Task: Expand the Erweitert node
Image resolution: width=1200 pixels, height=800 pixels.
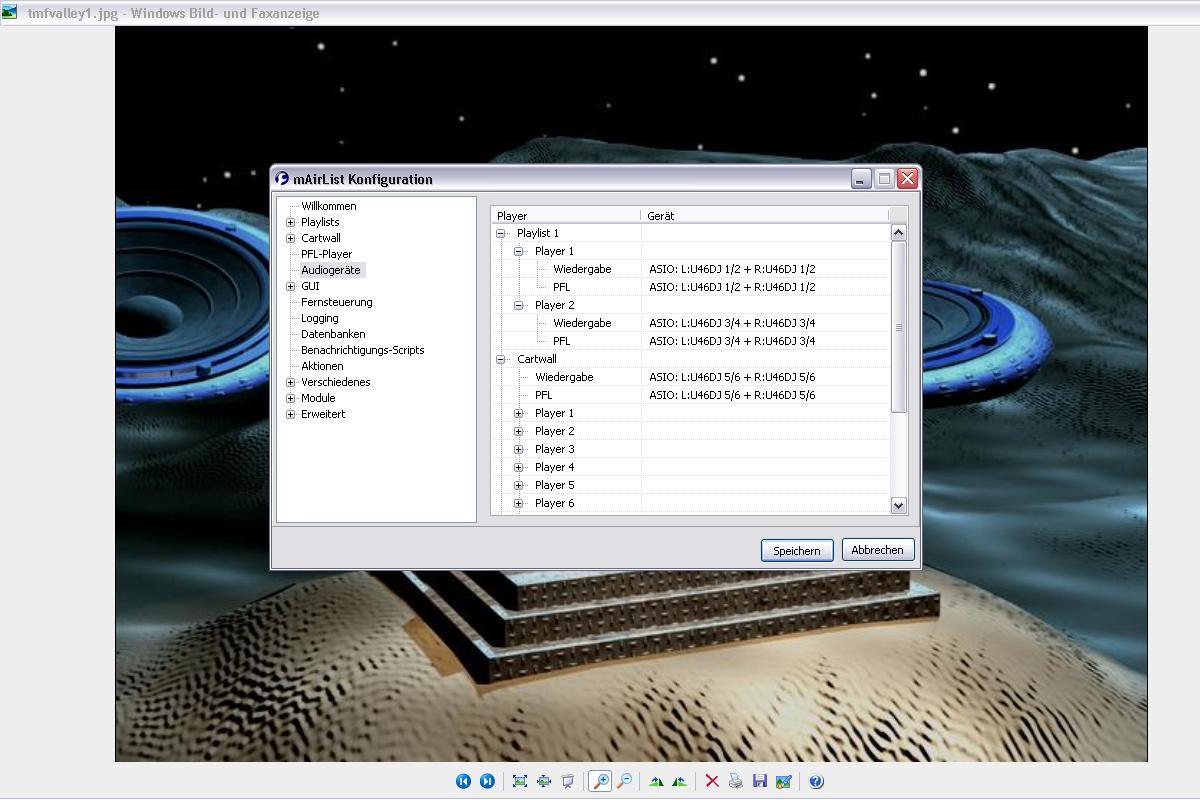Action: tap(290, 414)
